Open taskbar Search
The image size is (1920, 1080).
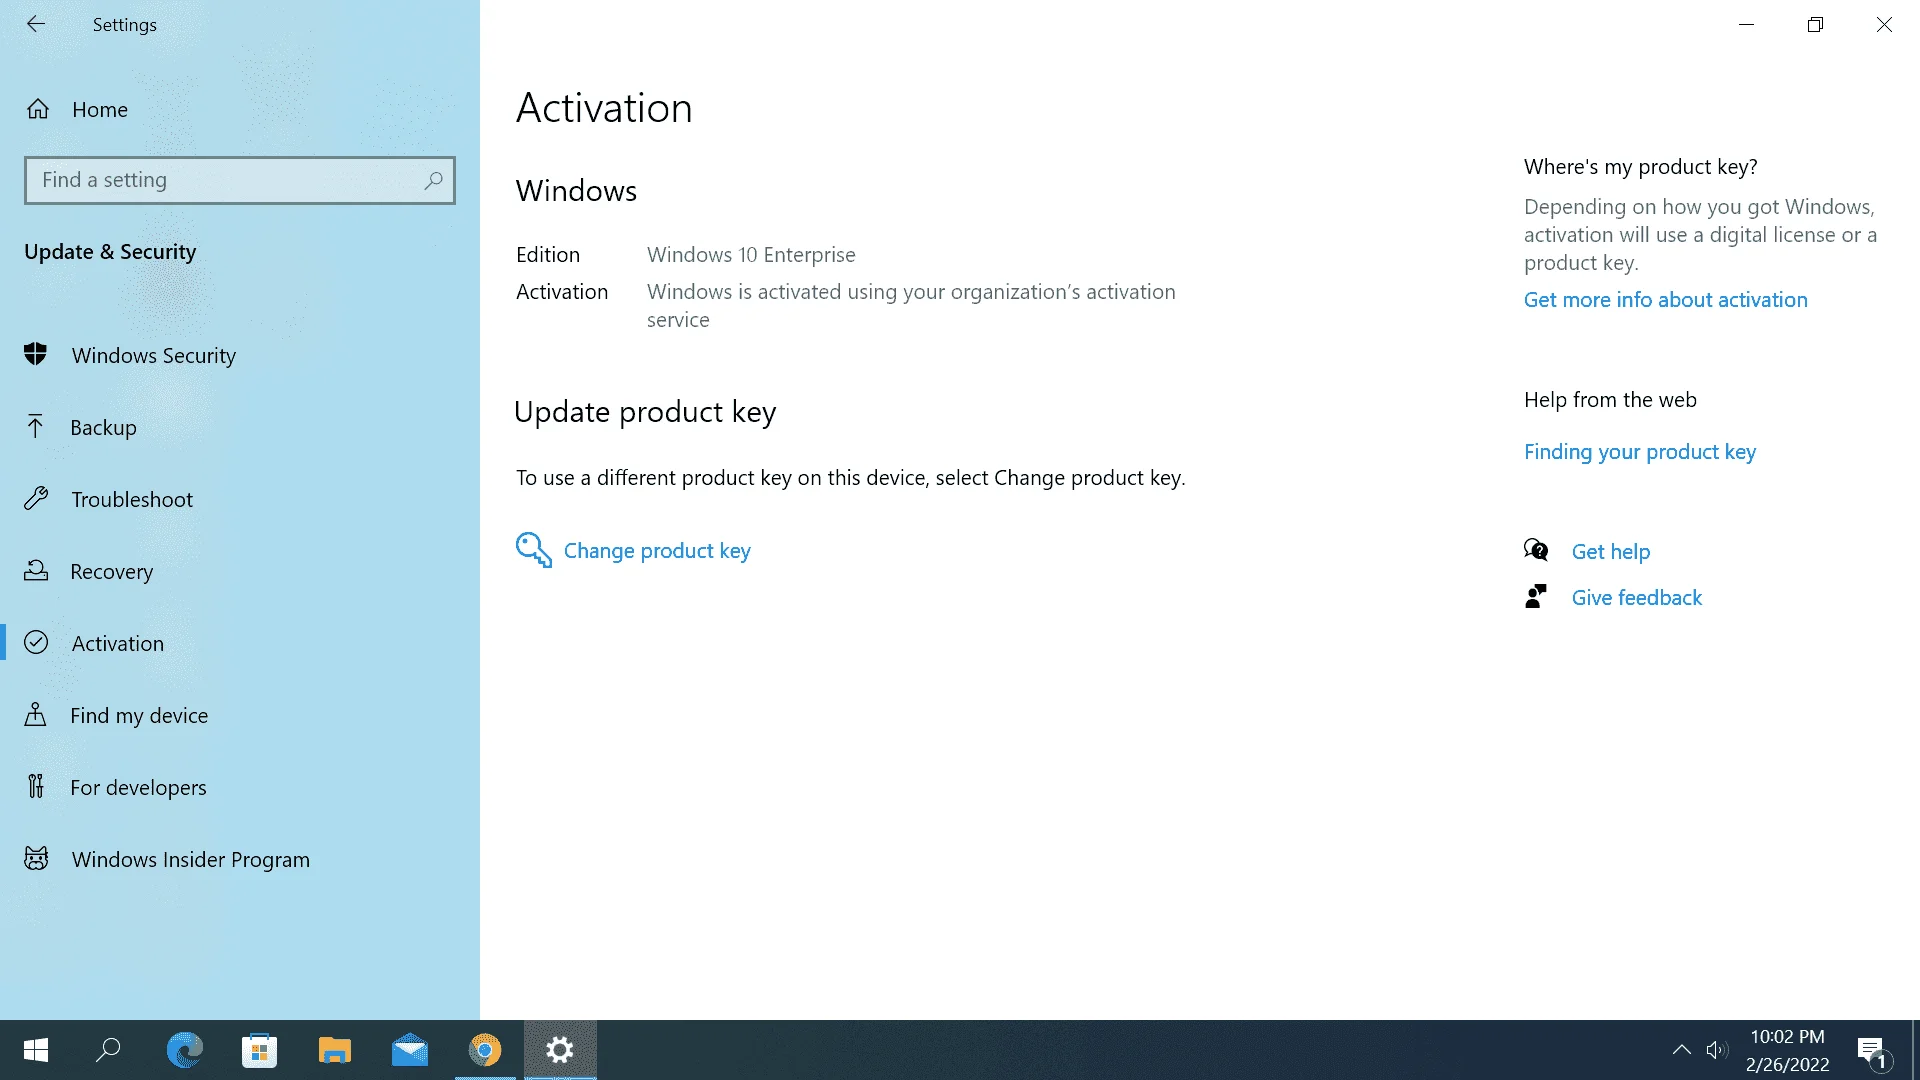click(x=109, y=1050)
